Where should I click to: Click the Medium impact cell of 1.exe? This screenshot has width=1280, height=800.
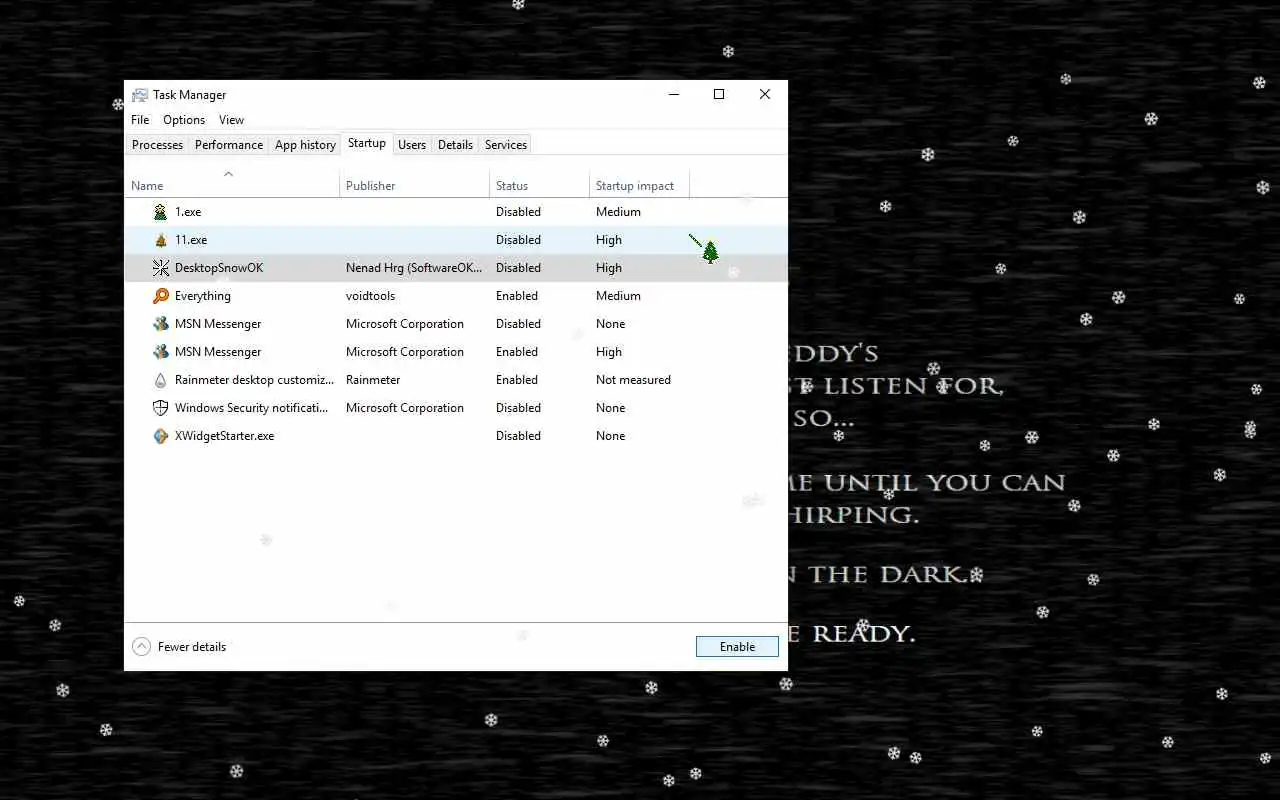[x=618, y=212]
